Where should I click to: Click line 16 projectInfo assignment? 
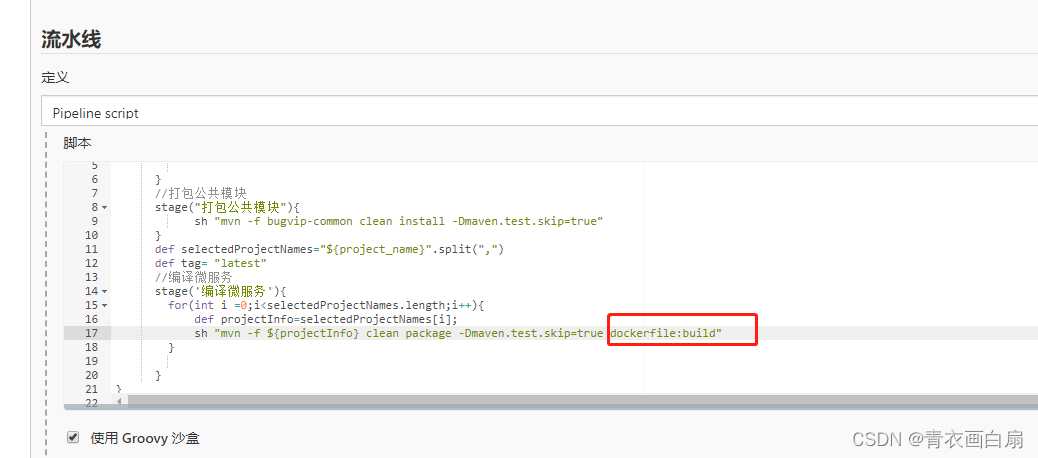point(326,319)
